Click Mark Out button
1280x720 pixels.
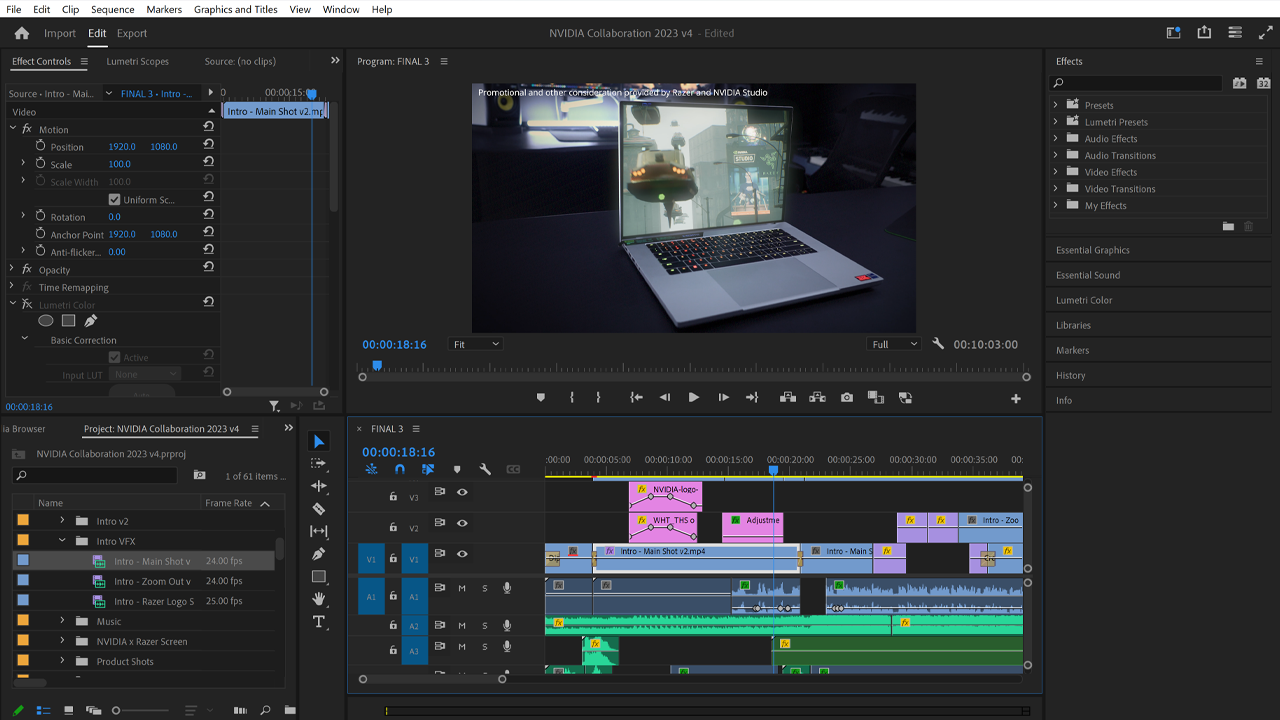click(x=598, y=397)
